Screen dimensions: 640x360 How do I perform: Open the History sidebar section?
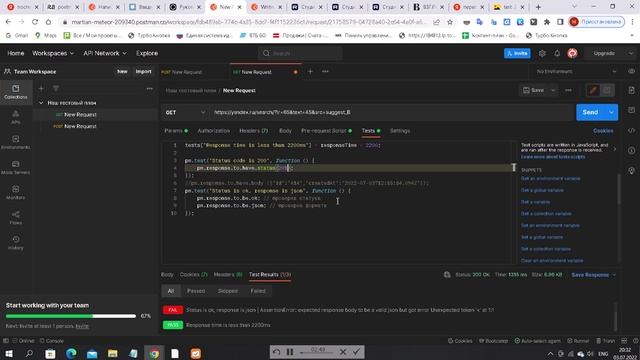(16, 242)
